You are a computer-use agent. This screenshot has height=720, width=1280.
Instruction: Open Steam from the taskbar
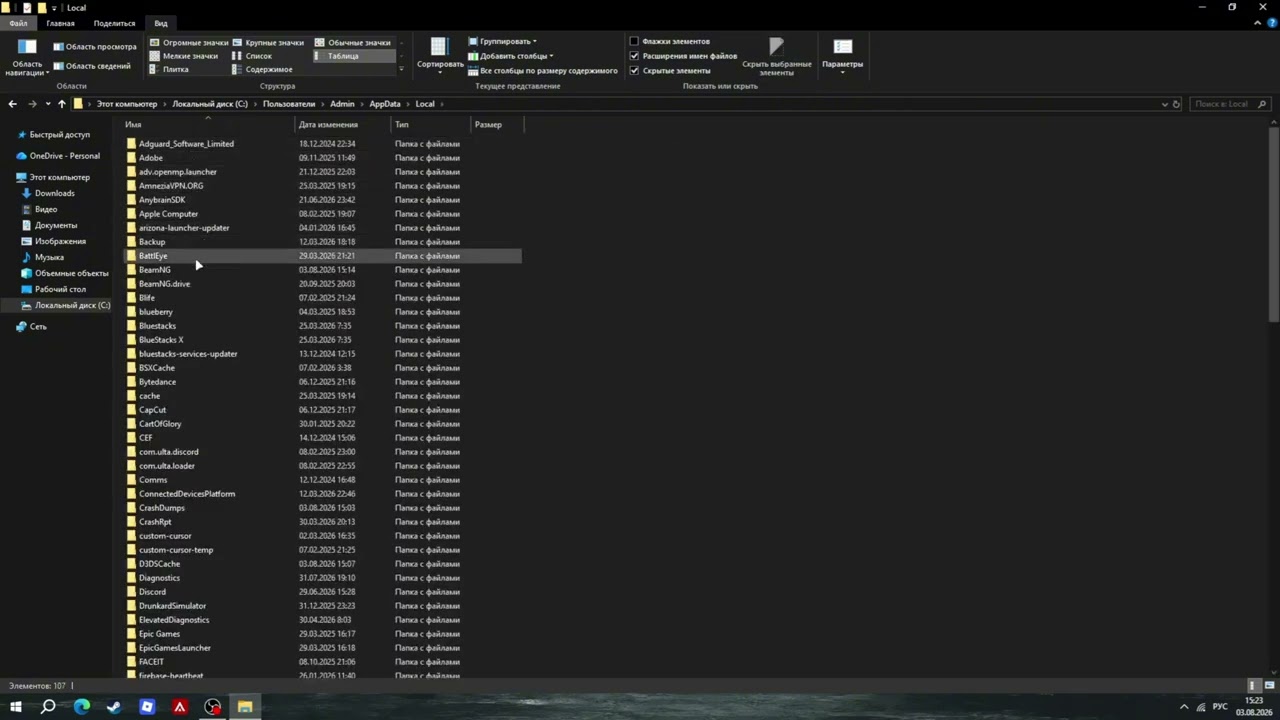point(114,707)
